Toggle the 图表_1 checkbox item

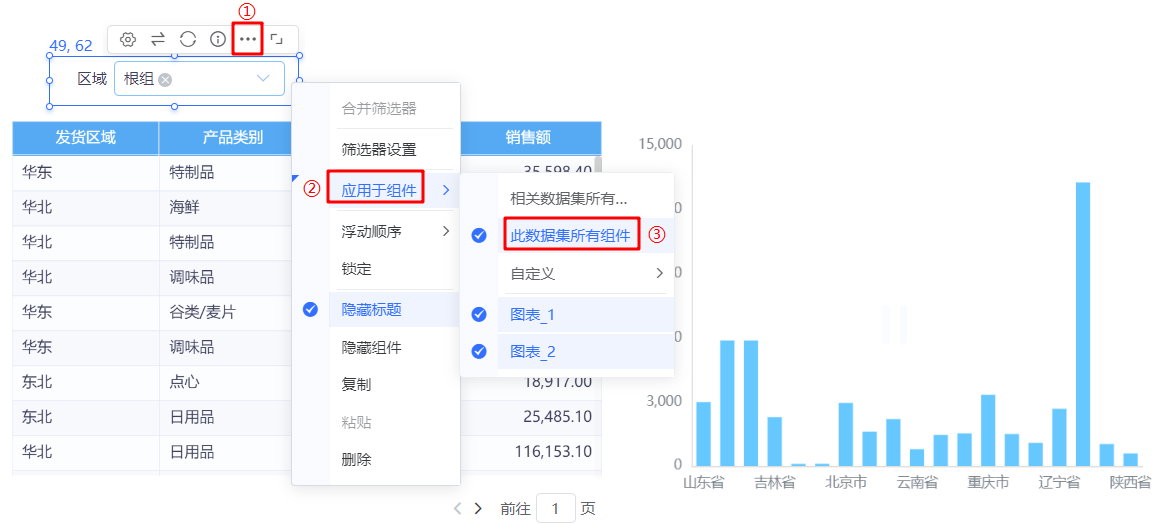click(x=586, y=315)
